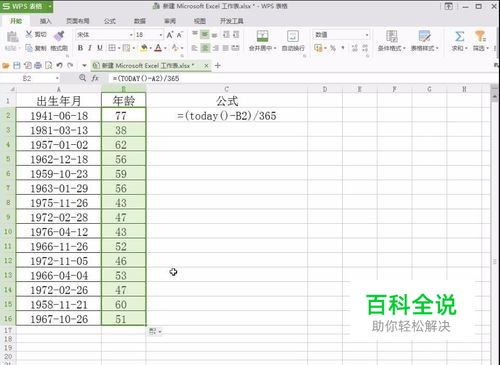The height and width of the screenshot is (365, 500).
Task: Switch to the 开发工具 ribbon tab
Action: click(231, 21)
